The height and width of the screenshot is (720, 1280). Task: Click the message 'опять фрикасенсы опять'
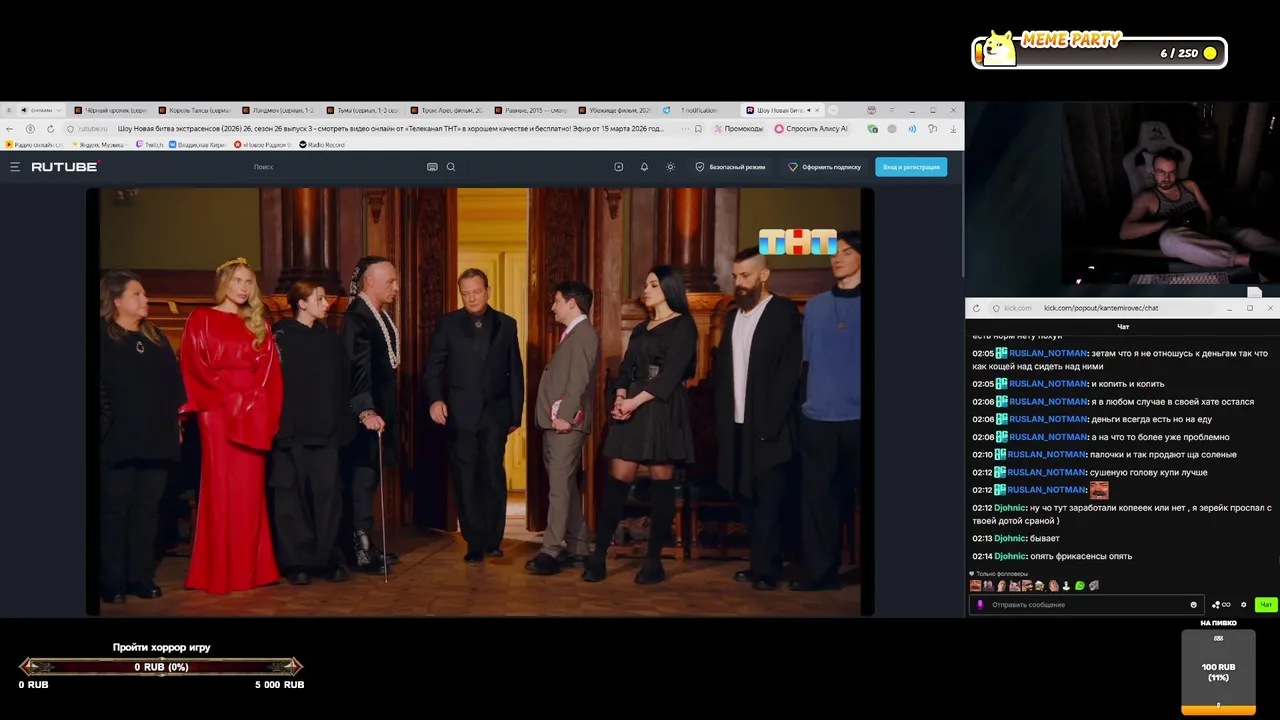coord(1081,556)
